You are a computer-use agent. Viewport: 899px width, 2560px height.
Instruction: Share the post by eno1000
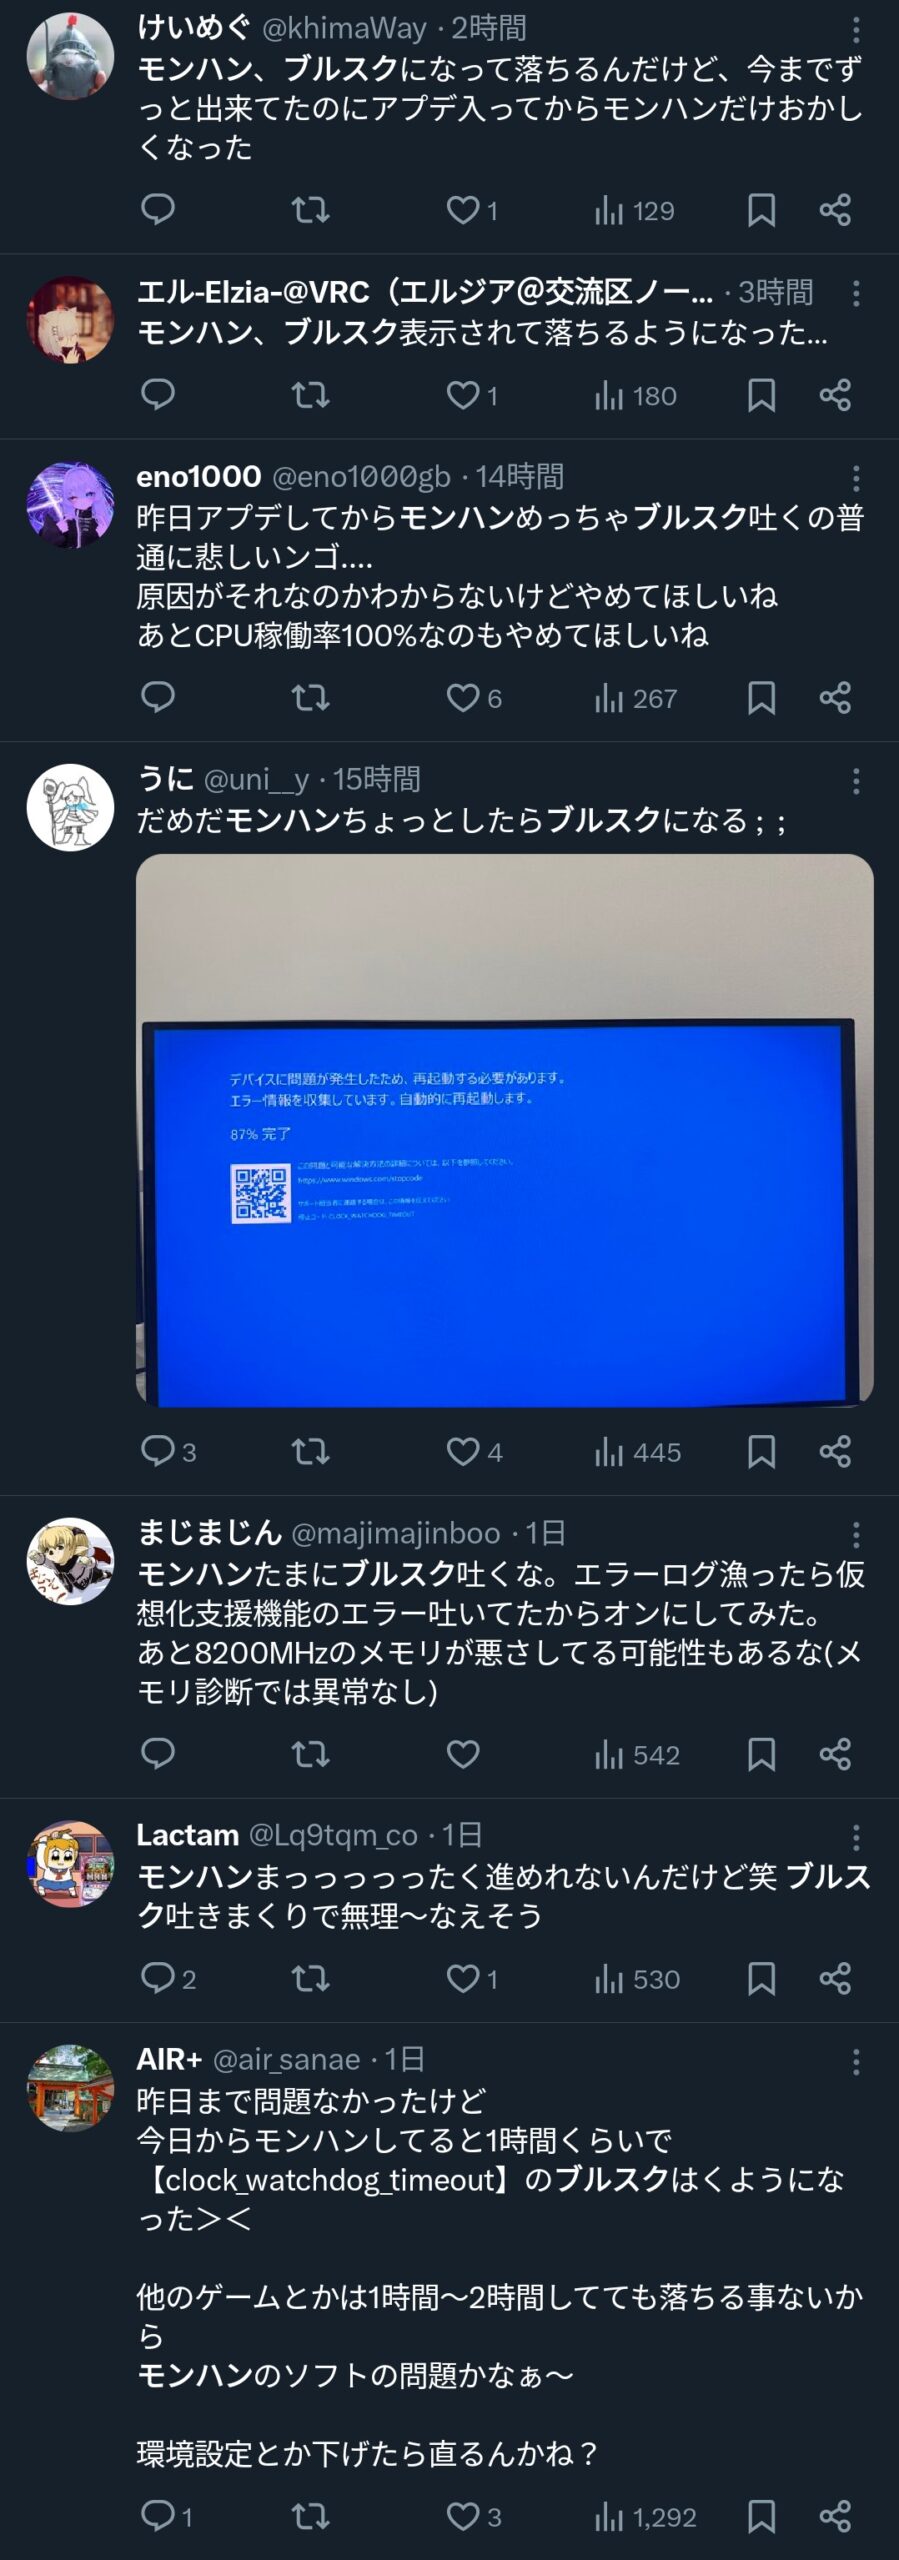(x=835, y=697)
